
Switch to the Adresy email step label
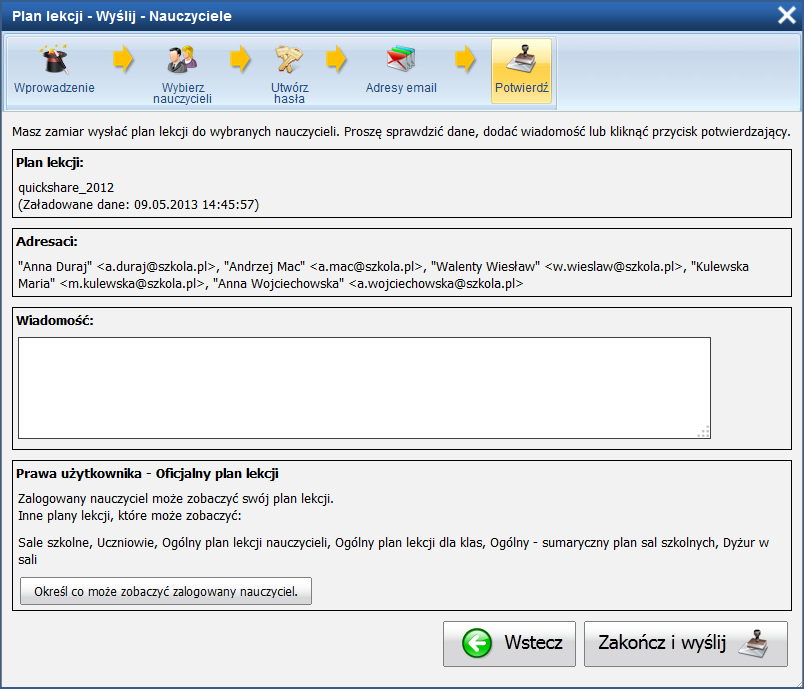pos(401,88)
